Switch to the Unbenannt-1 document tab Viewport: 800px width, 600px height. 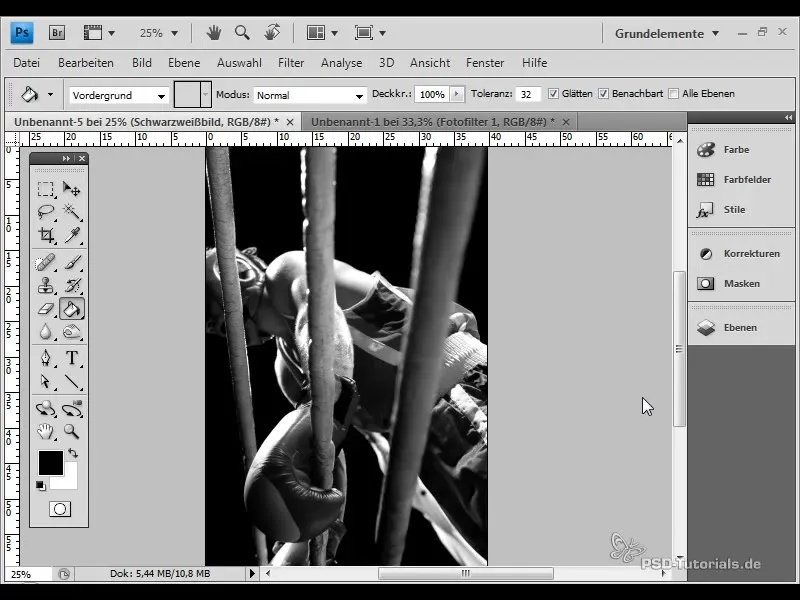click(x=433, y=122)
